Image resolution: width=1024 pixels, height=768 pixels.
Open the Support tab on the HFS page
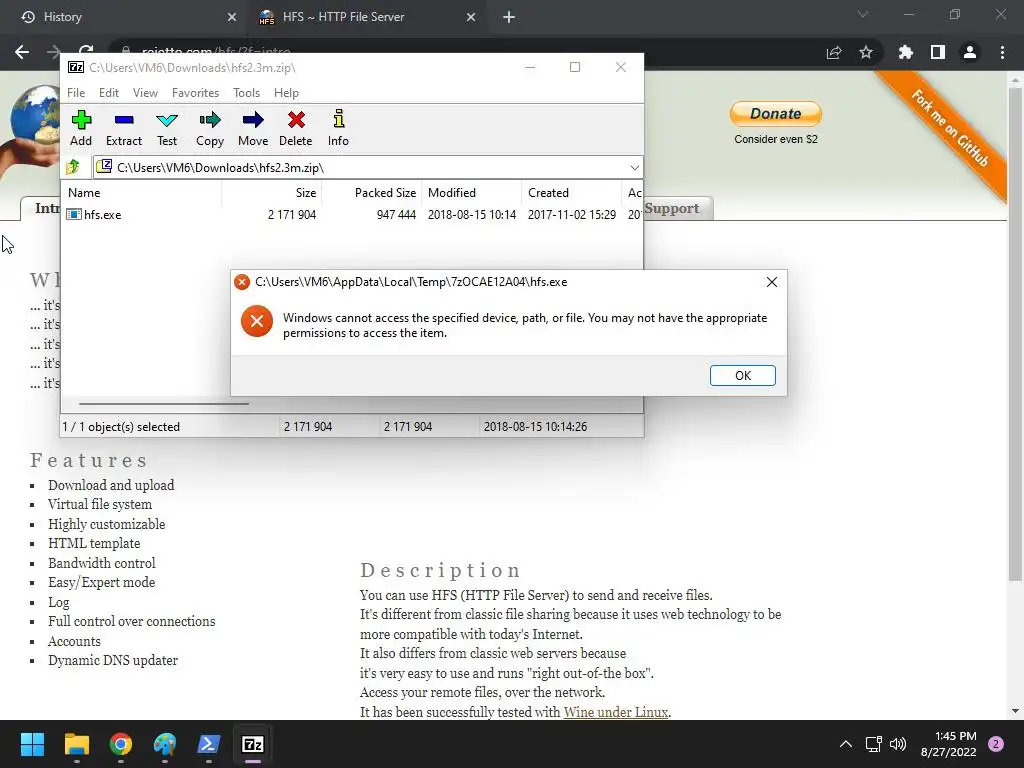[672, 208]
